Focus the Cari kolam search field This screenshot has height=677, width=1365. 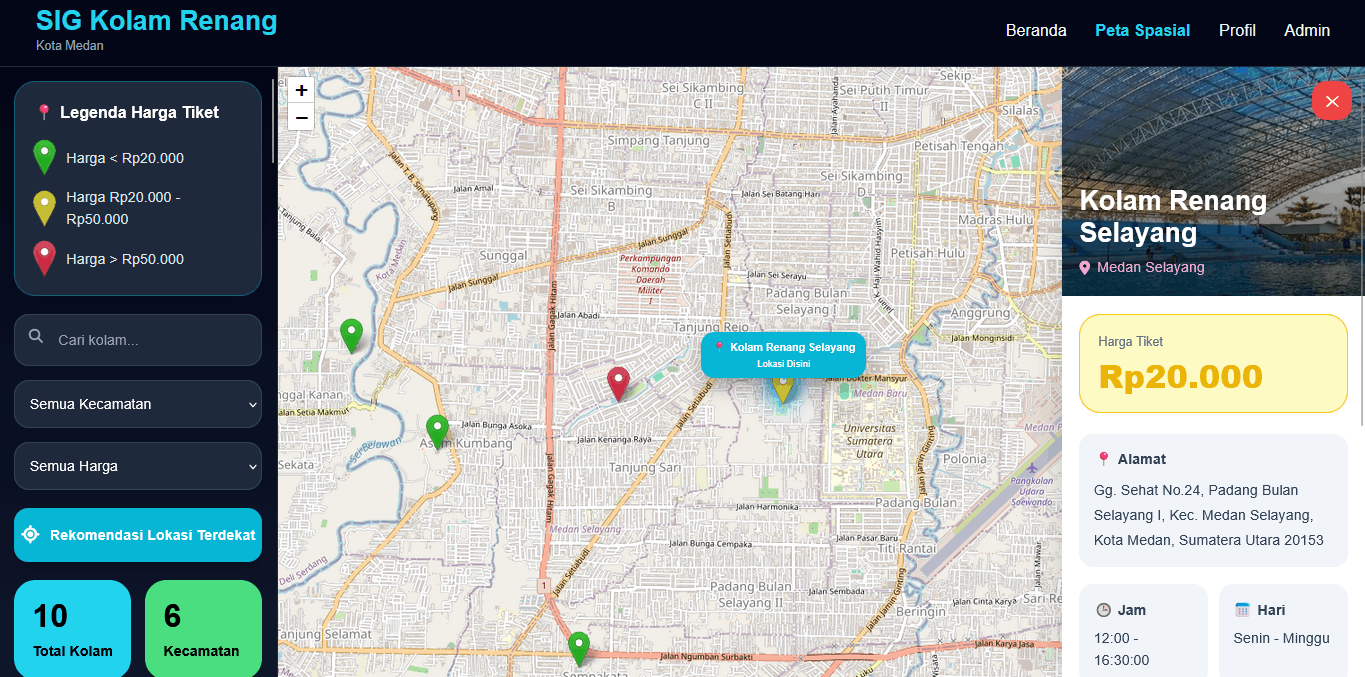pos(138,340)
